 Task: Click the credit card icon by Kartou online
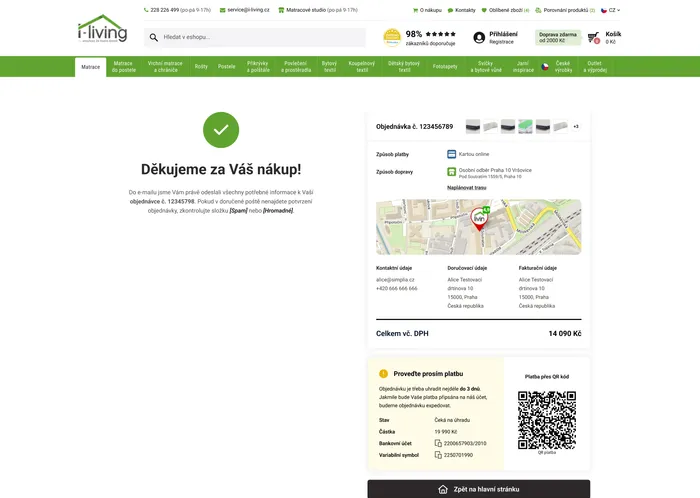tap(451, 154)
